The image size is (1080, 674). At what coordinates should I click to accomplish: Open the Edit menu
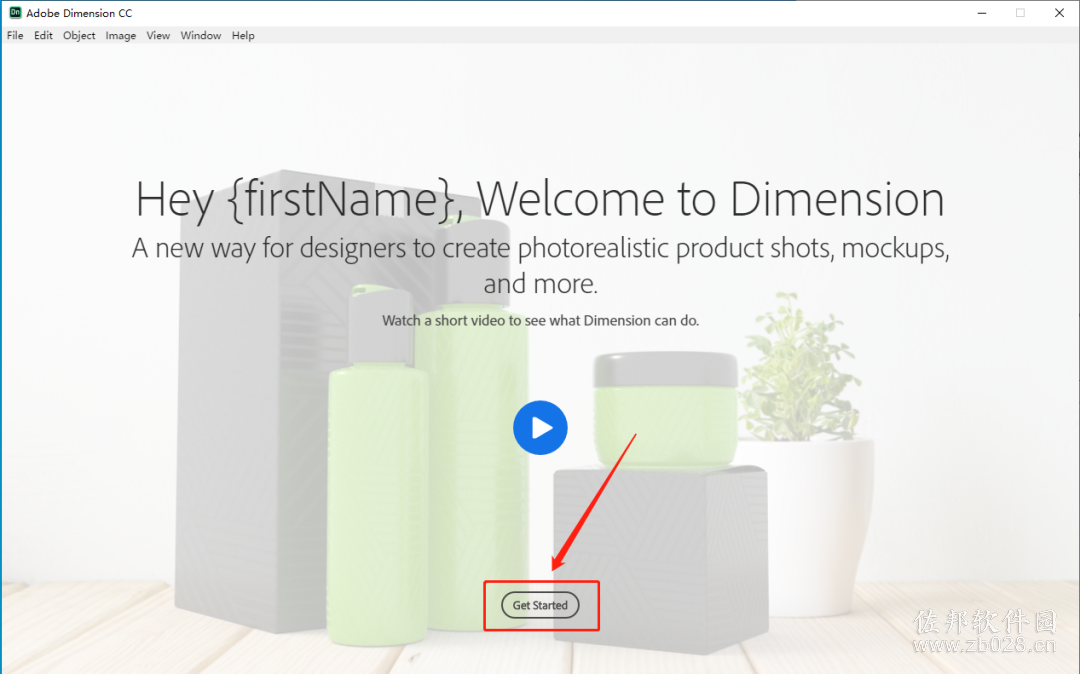tap(43, 35)
